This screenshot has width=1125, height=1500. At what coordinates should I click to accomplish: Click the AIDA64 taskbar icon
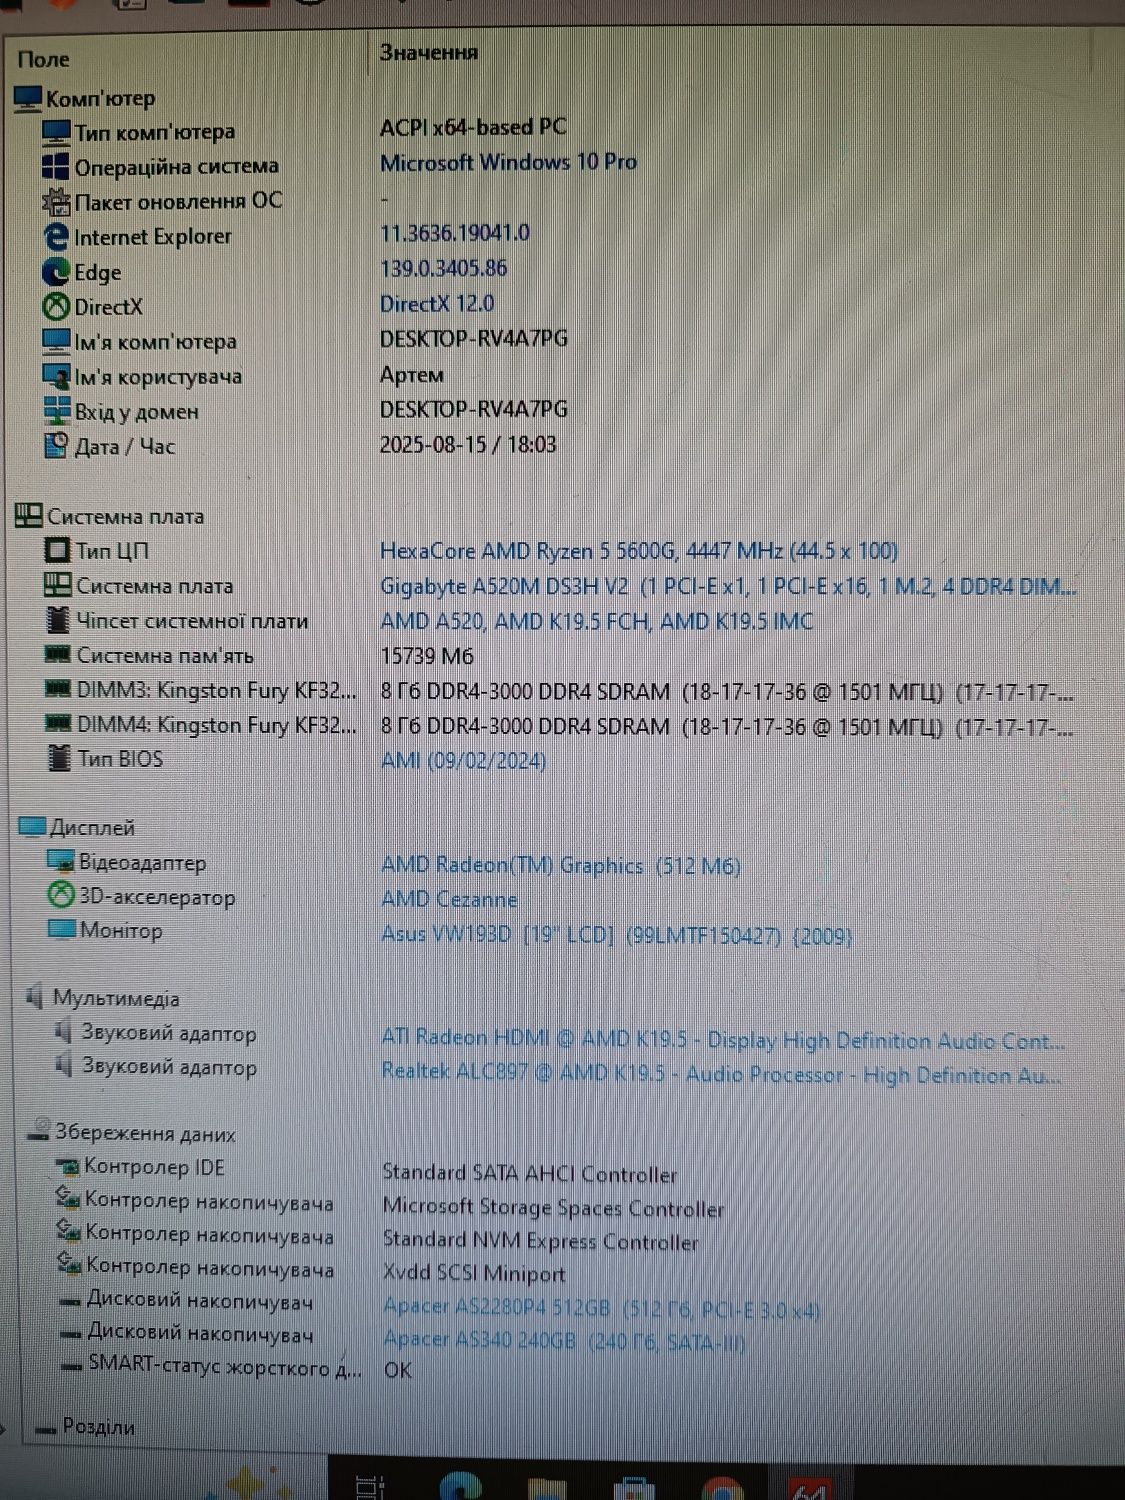click(x=810, y=1488)
